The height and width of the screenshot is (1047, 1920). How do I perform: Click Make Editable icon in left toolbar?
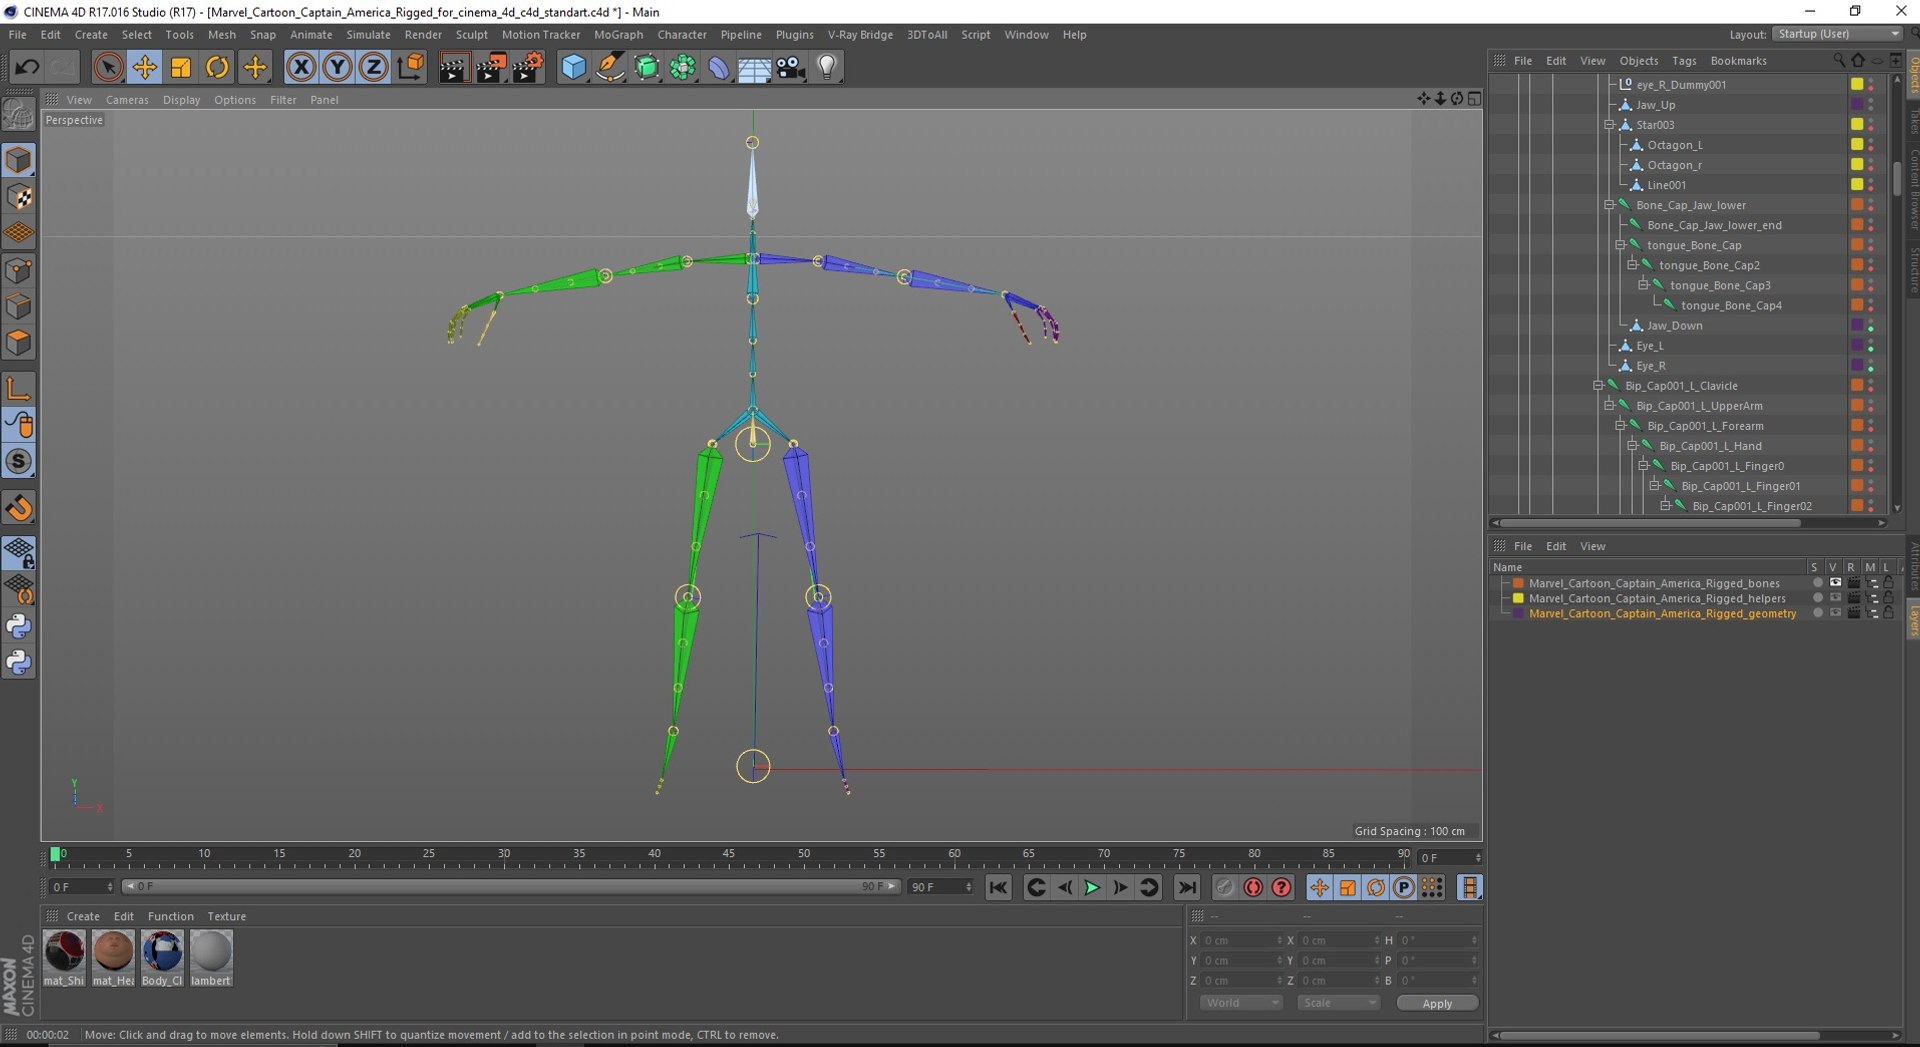click(19, 114)
